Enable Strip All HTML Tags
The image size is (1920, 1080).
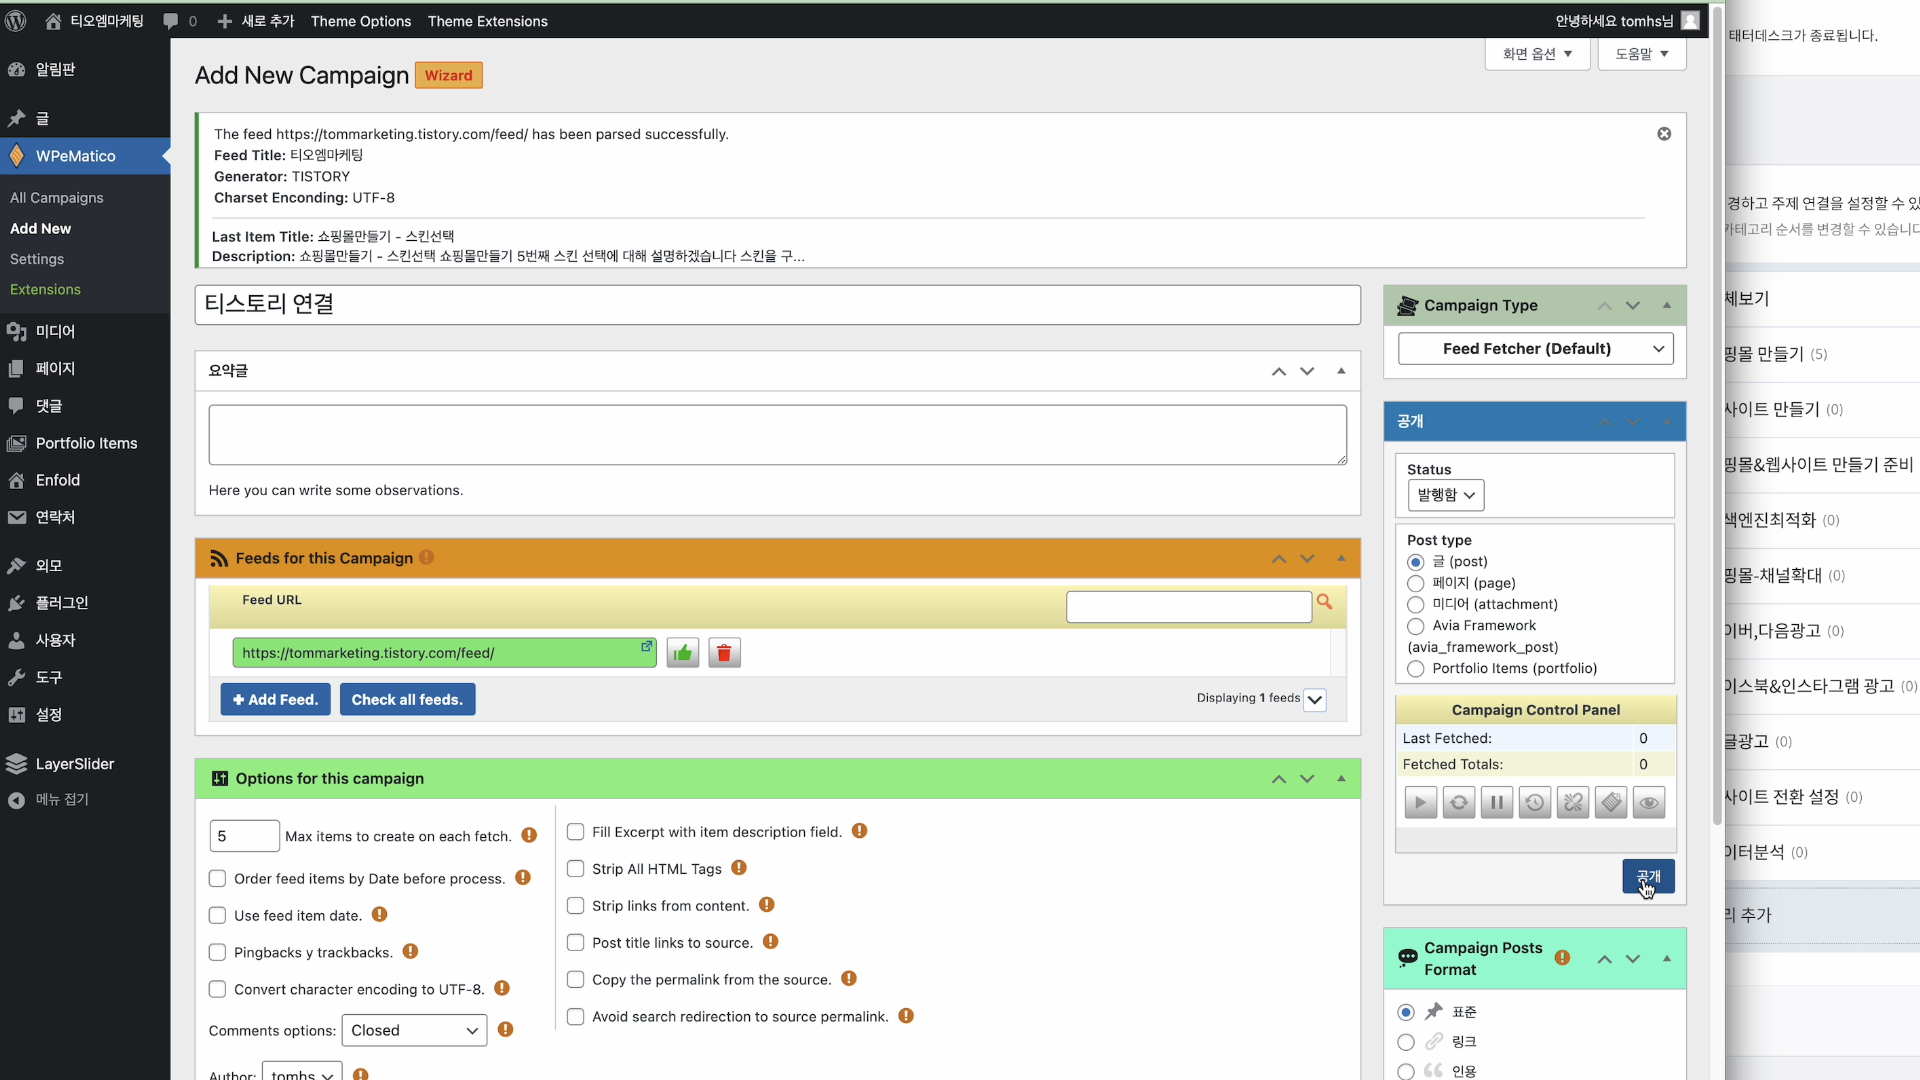pos(575,869)
